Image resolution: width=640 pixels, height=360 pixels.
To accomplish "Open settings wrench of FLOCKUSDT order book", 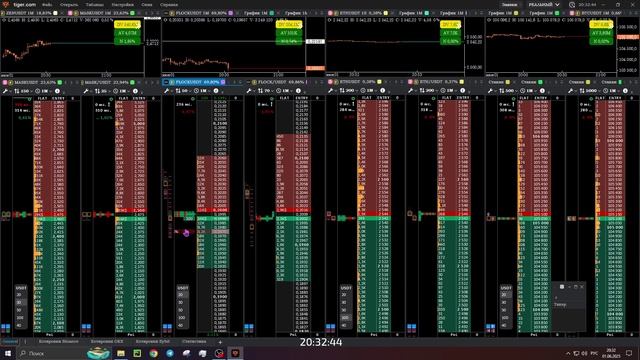I will click(167, 91).
